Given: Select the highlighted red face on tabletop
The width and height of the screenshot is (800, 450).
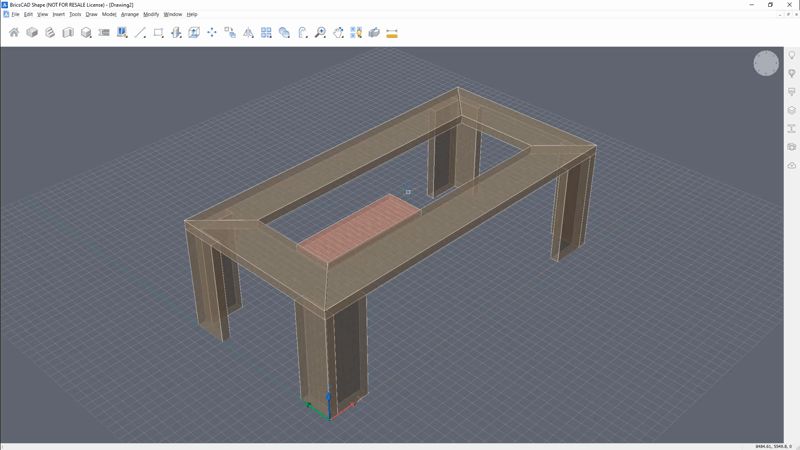Looking at the screenshot, I should [359, 229].
